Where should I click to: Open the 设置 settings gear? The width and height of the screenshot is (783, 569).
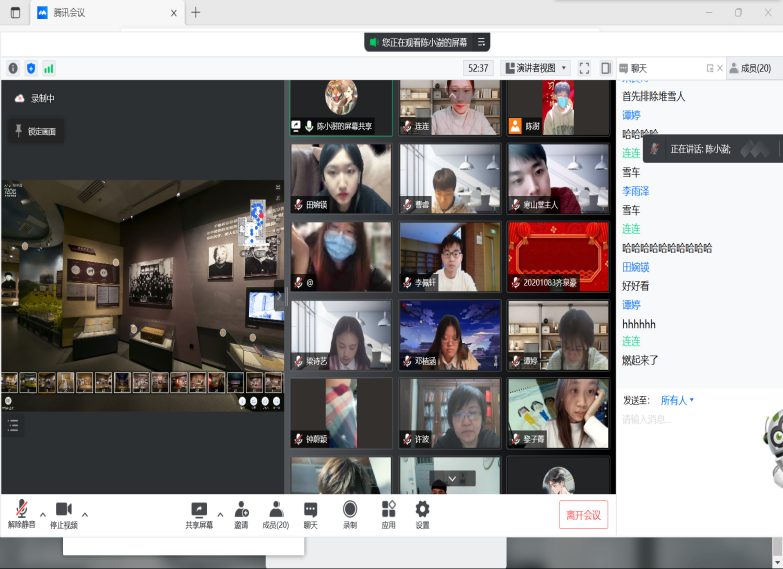pyautogui.click(x=423, y=510)
